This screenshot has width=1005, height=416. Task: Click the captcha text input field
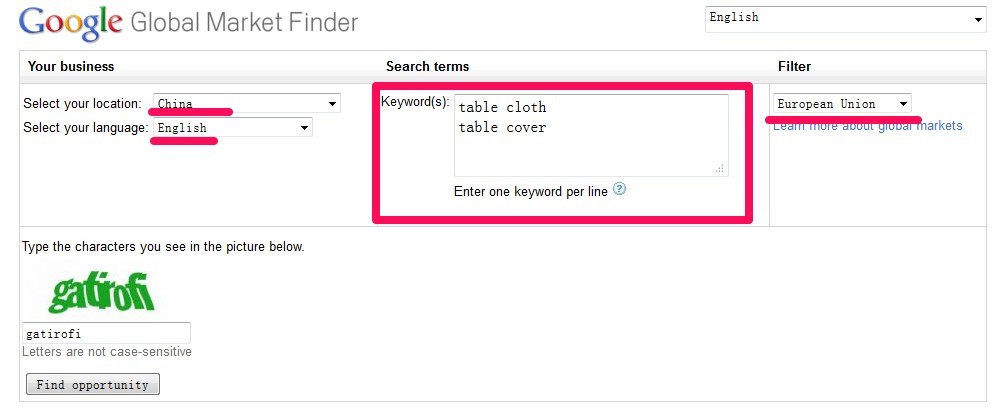[106, 333]
